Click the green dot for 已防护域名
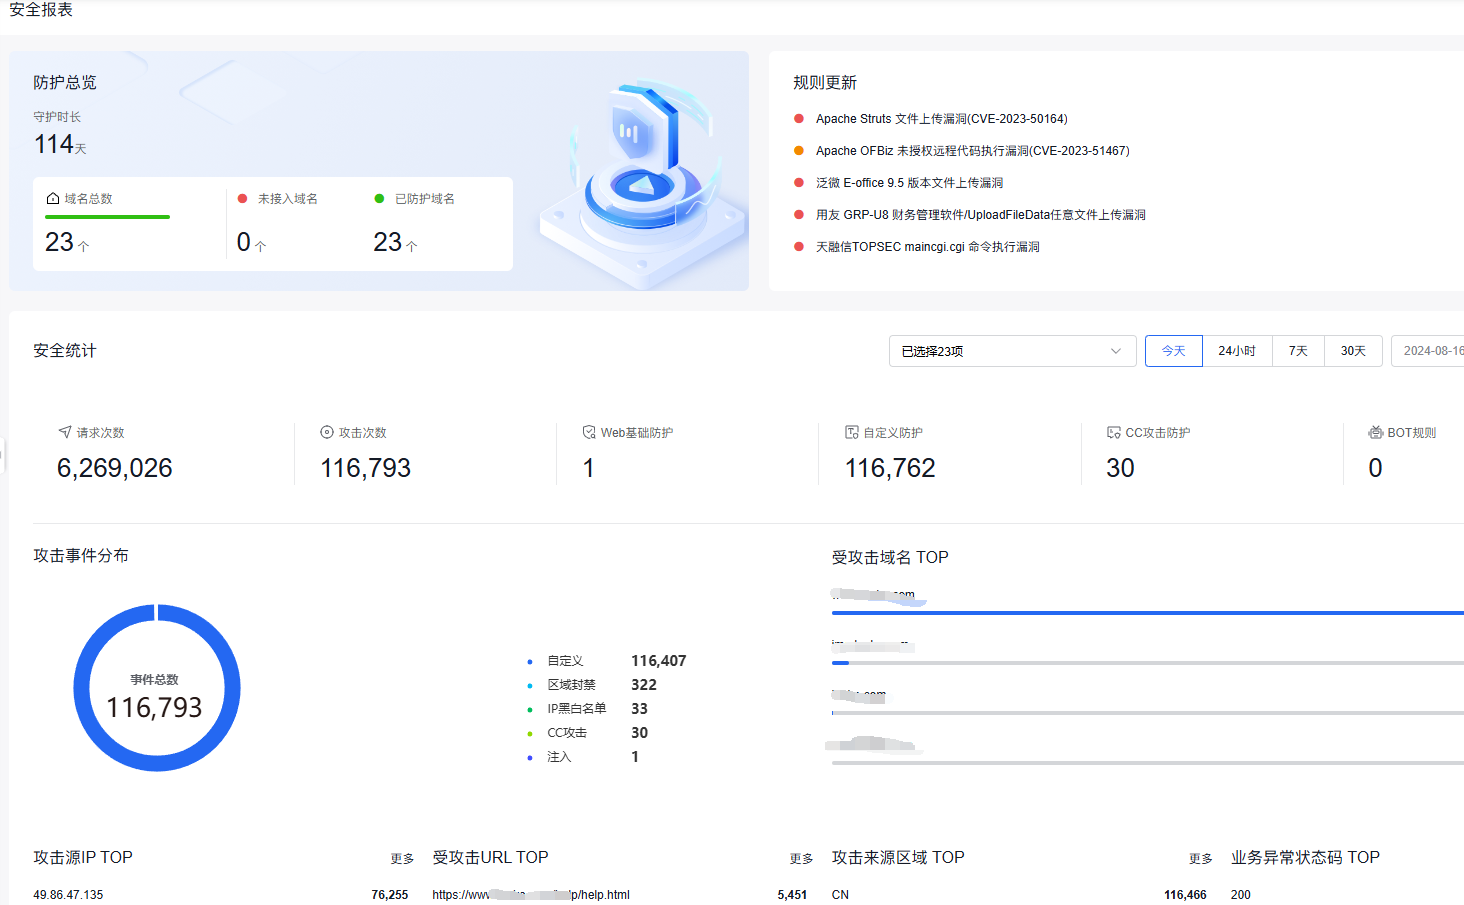 coord(379,198)
